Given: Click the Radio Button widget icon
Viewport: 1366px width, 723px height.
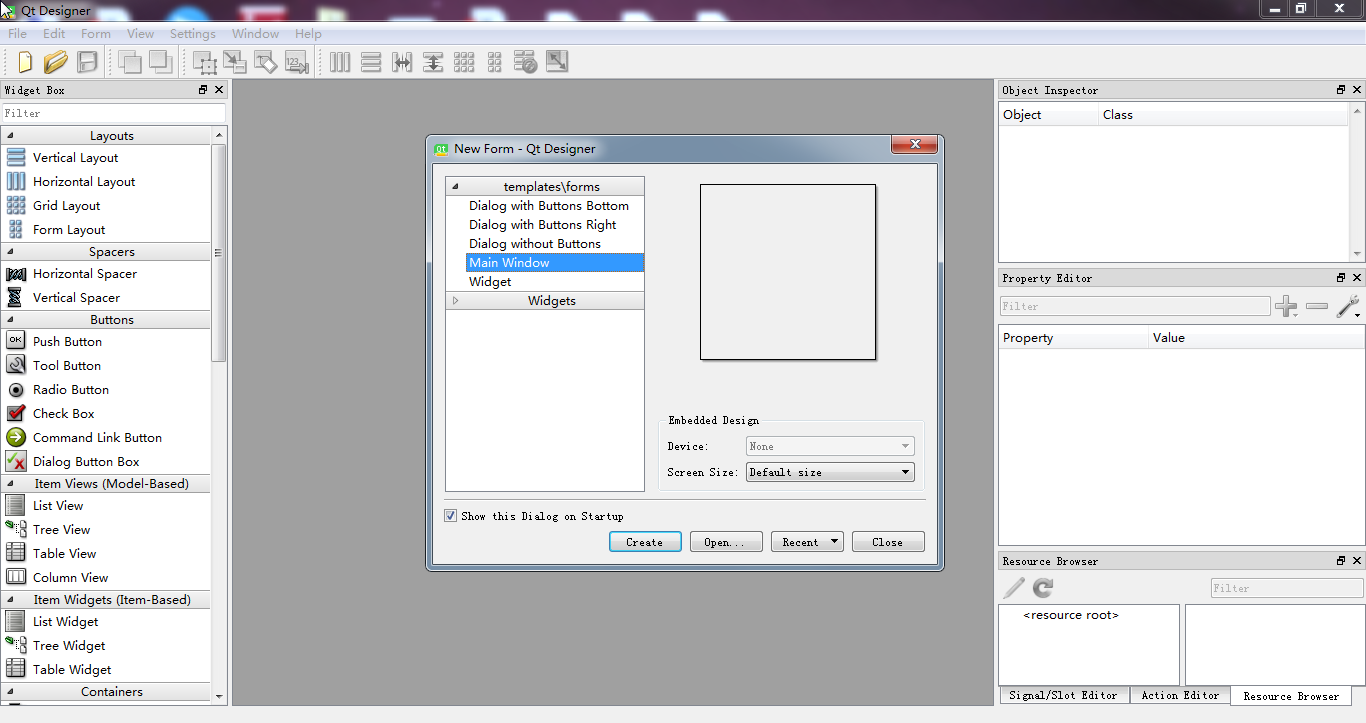Looking at the screenshot, I should (16, 389).
